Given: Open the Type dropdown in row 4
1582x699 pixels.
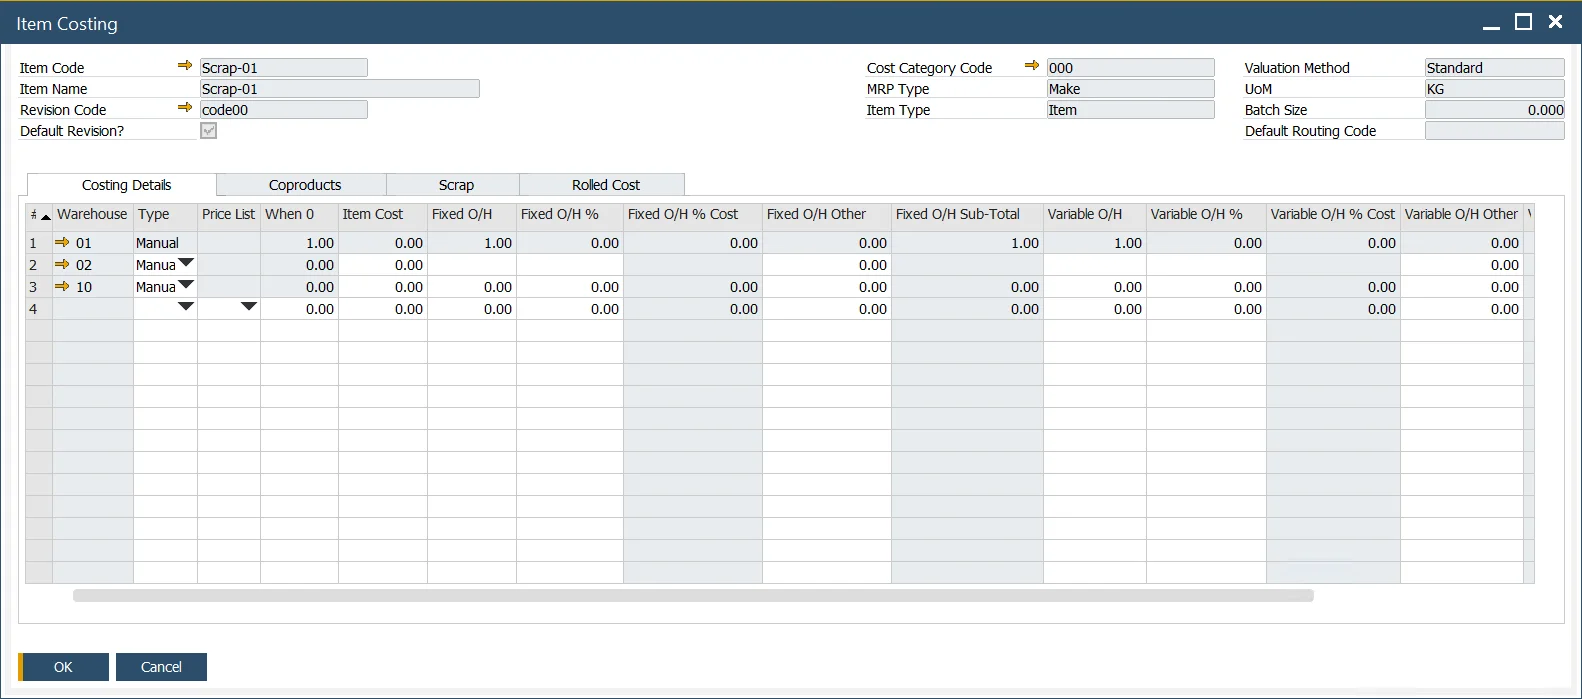Looking at the screenshot, I should 186,308.
